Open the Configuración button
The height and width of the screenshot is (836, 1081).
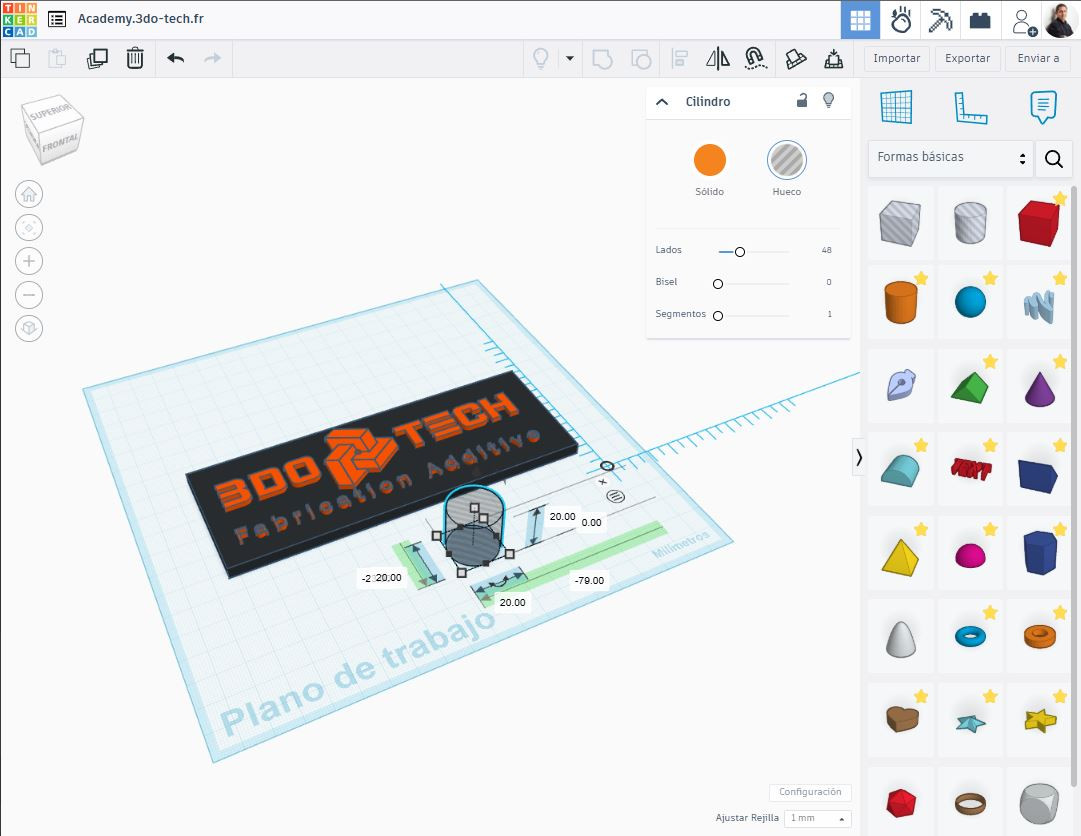pos(810,793)
